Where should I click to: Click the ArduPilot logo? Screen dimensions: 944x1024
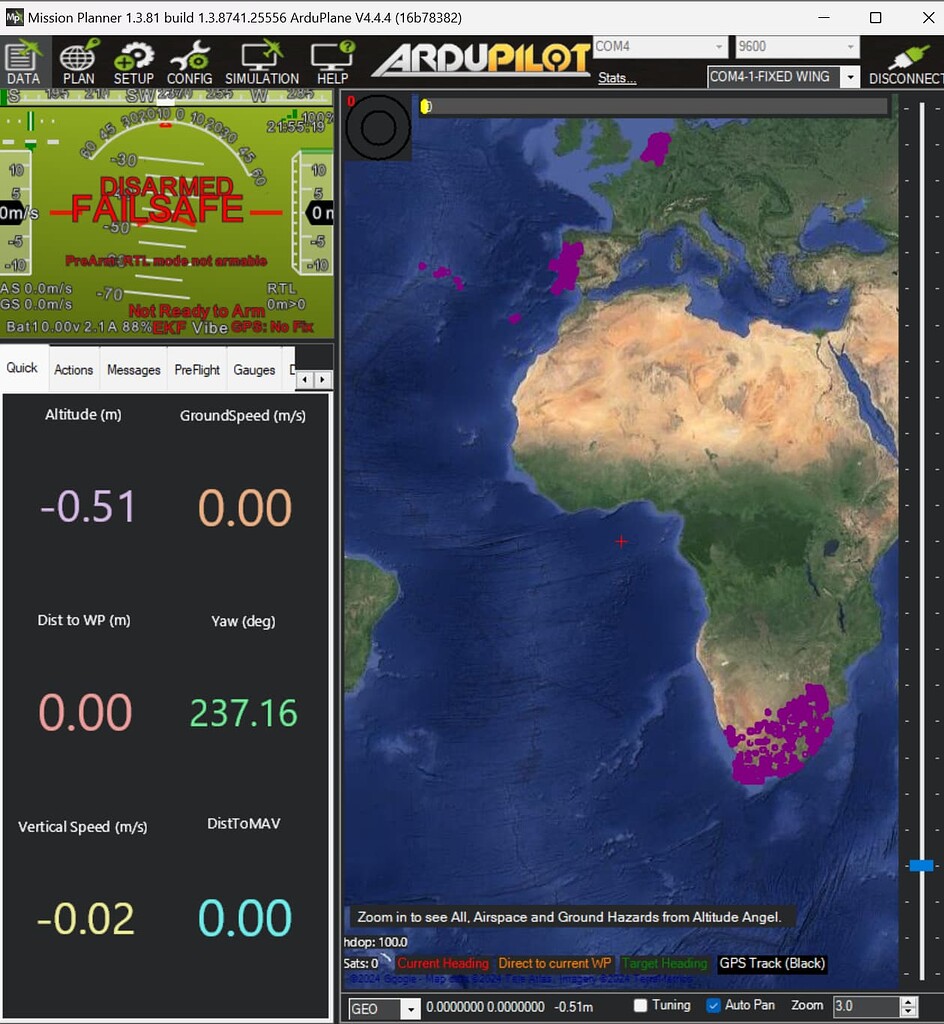[481, 59]
